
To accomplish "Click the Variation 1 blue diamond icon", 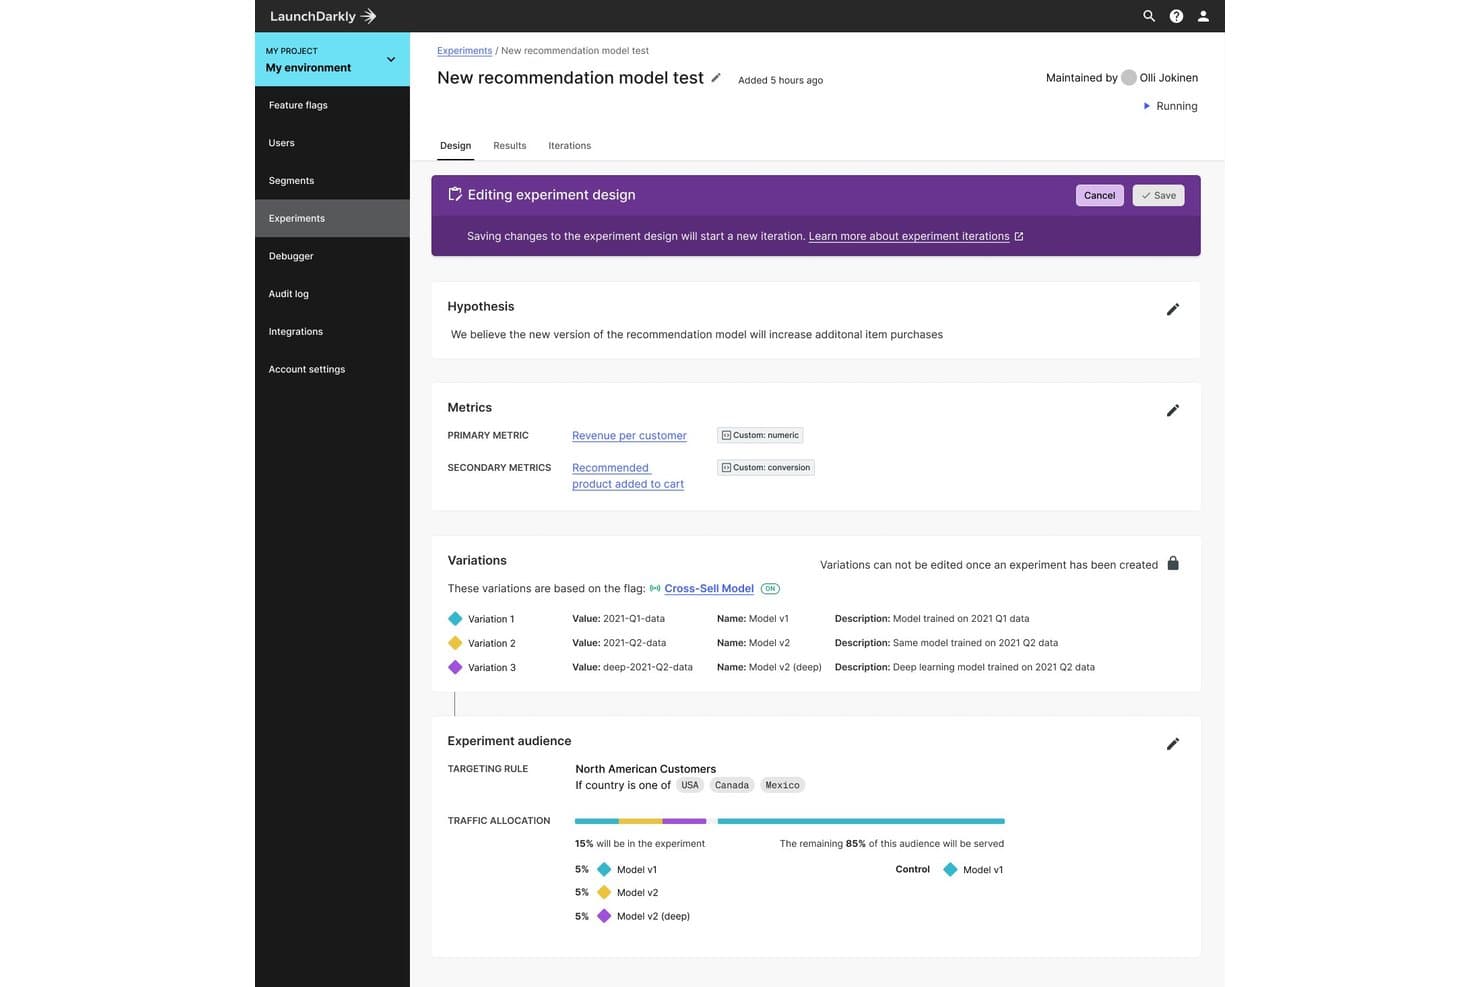I will click(x=455, y=619).
